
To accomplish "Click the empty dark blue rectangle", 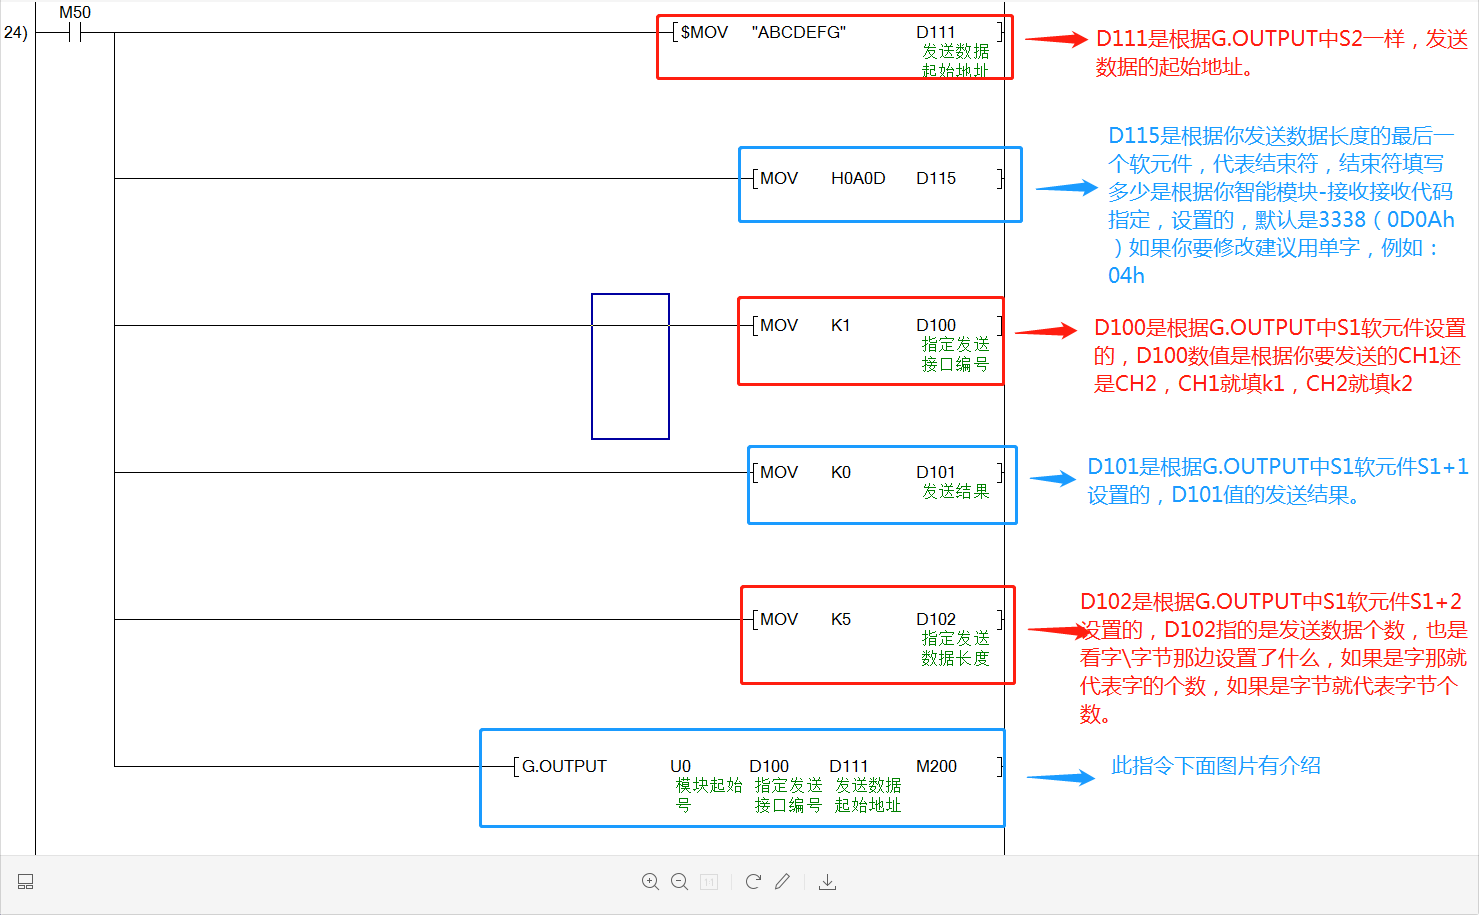I will pos(630,366).
